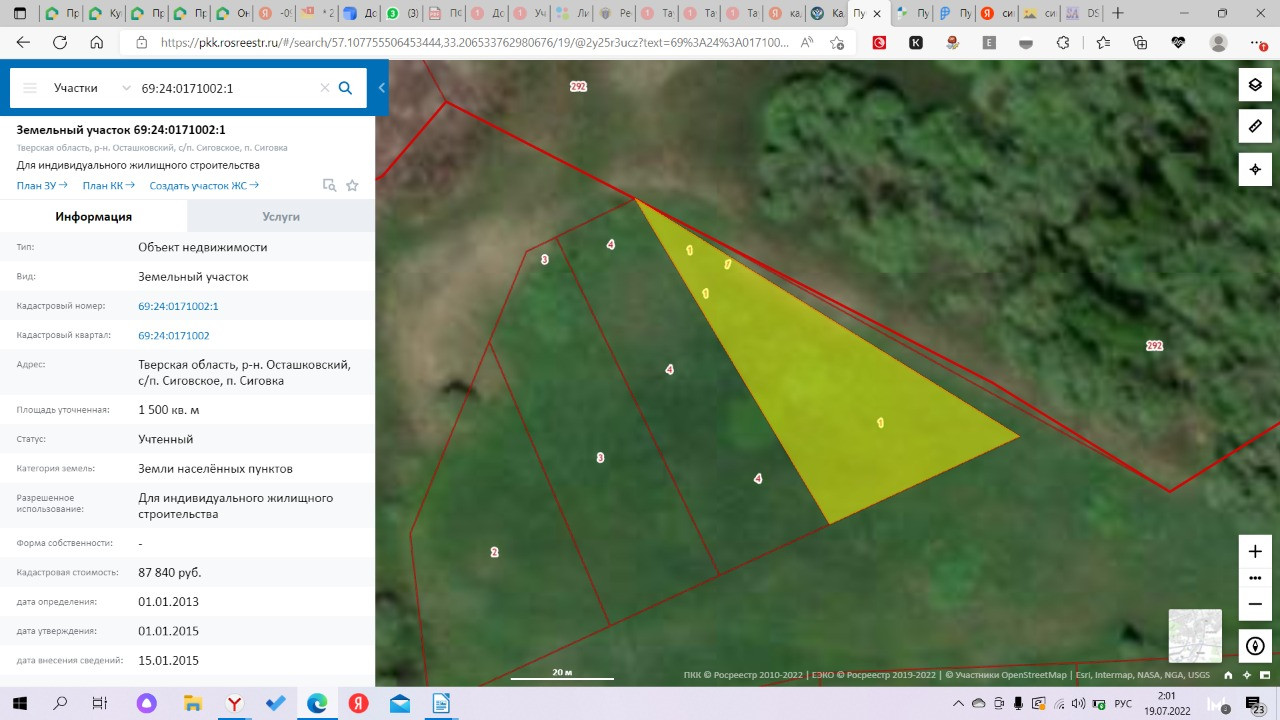Select the category value Земли населённых пунктов
The image size is (1280, 720).
click(216, 468)
